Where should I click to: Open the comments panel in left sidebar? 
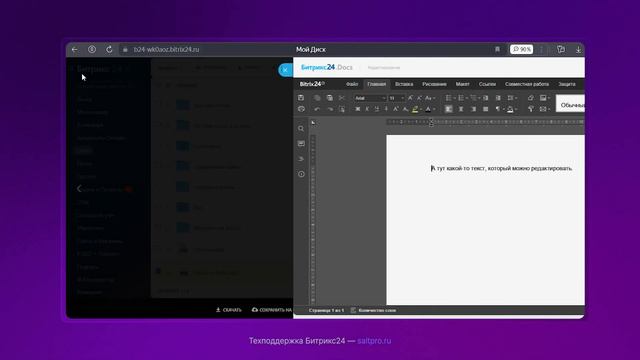(301, 144)
